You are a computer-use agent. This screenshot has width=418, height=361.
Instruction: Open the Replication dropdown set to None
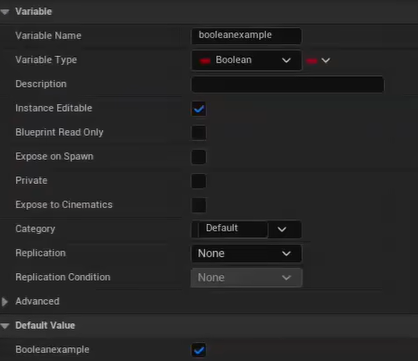(x=246, y=254)
